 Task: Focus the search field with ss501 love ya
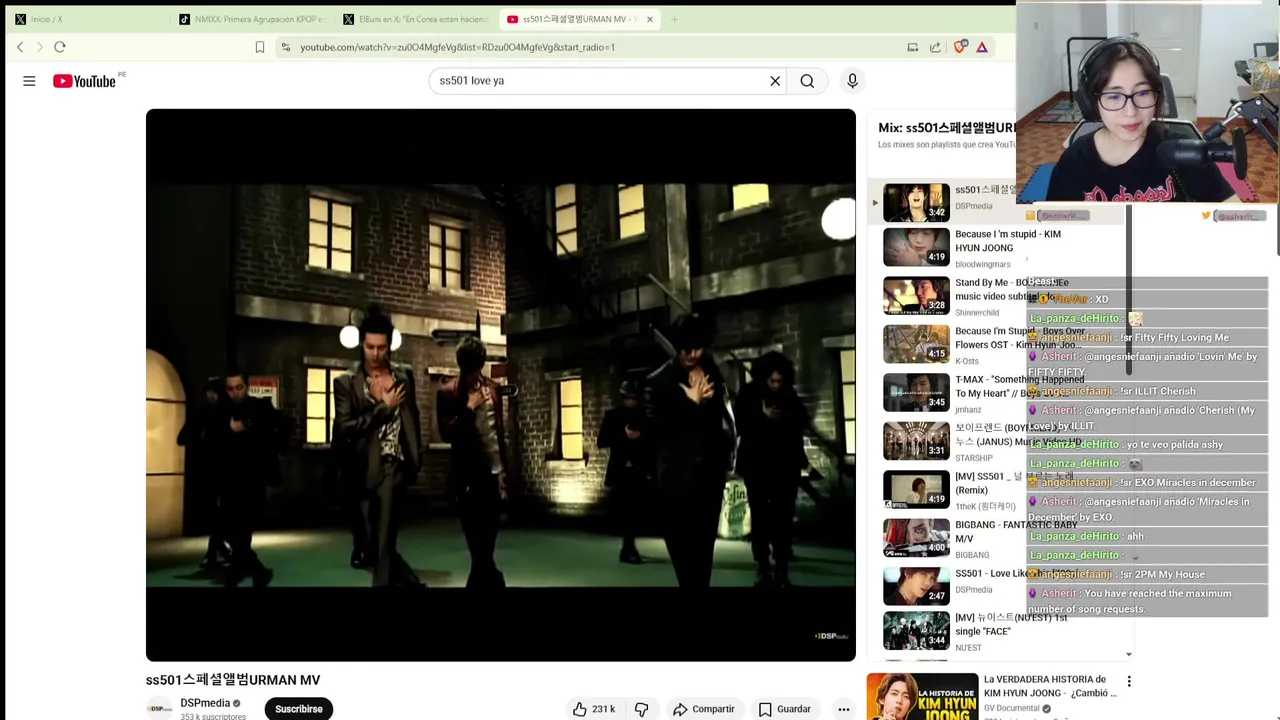[x=600, y=81]
